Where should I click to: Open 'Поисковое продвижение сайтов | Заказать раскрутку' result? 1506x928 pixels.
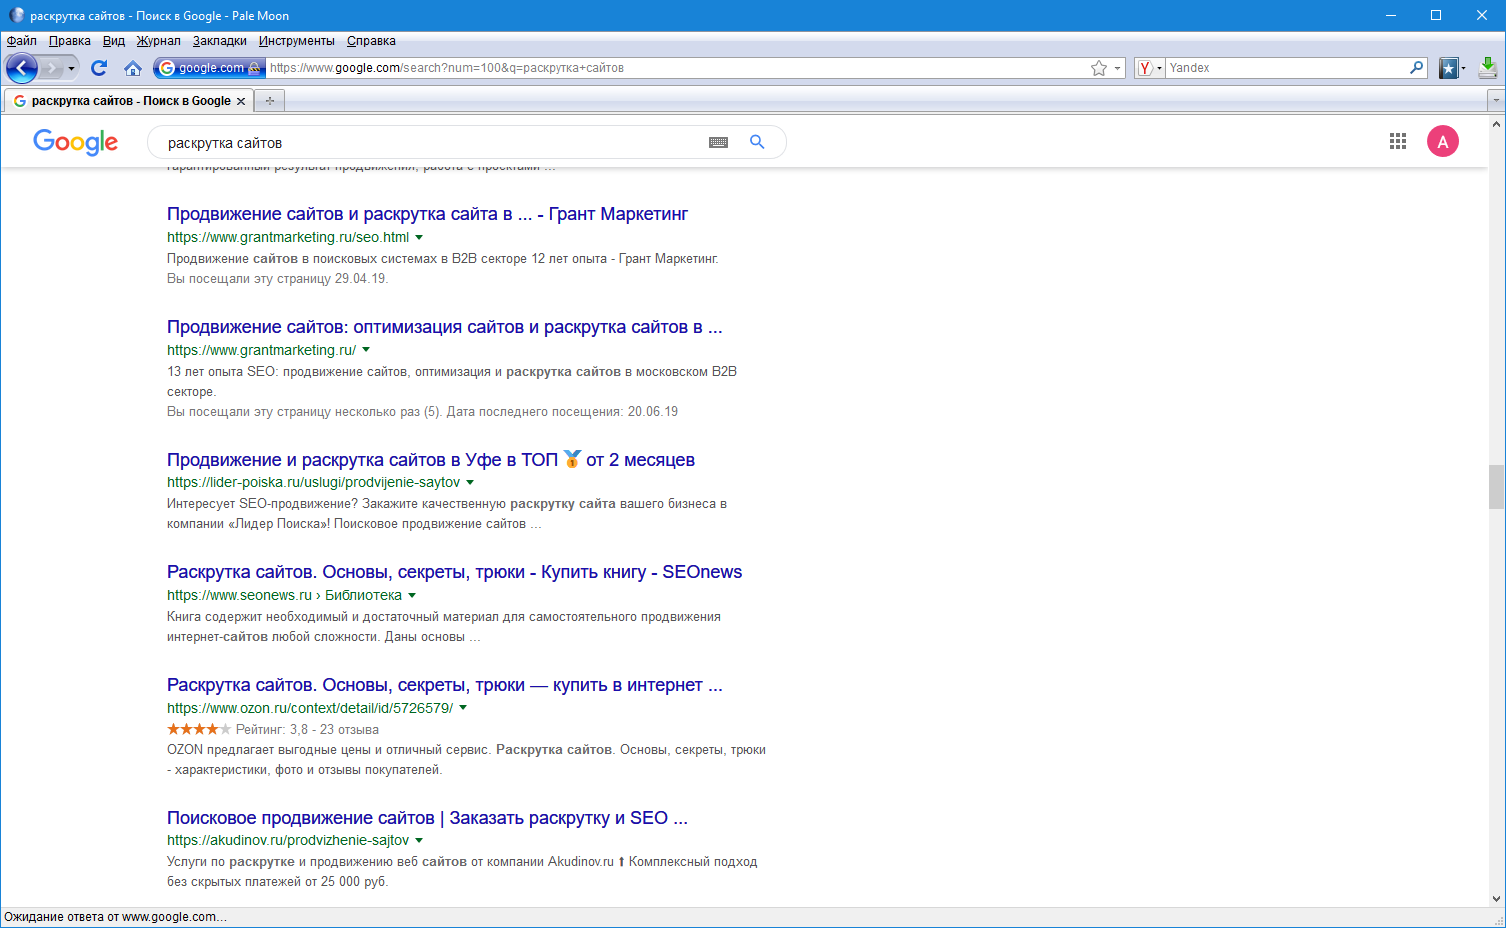point(427,818)
